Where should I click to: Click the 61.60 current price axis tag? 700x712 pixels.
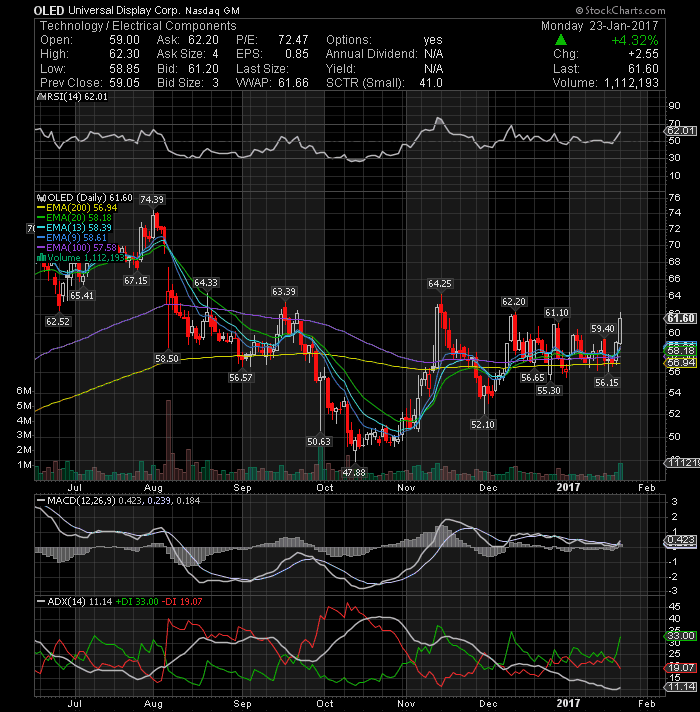point(680,318)
